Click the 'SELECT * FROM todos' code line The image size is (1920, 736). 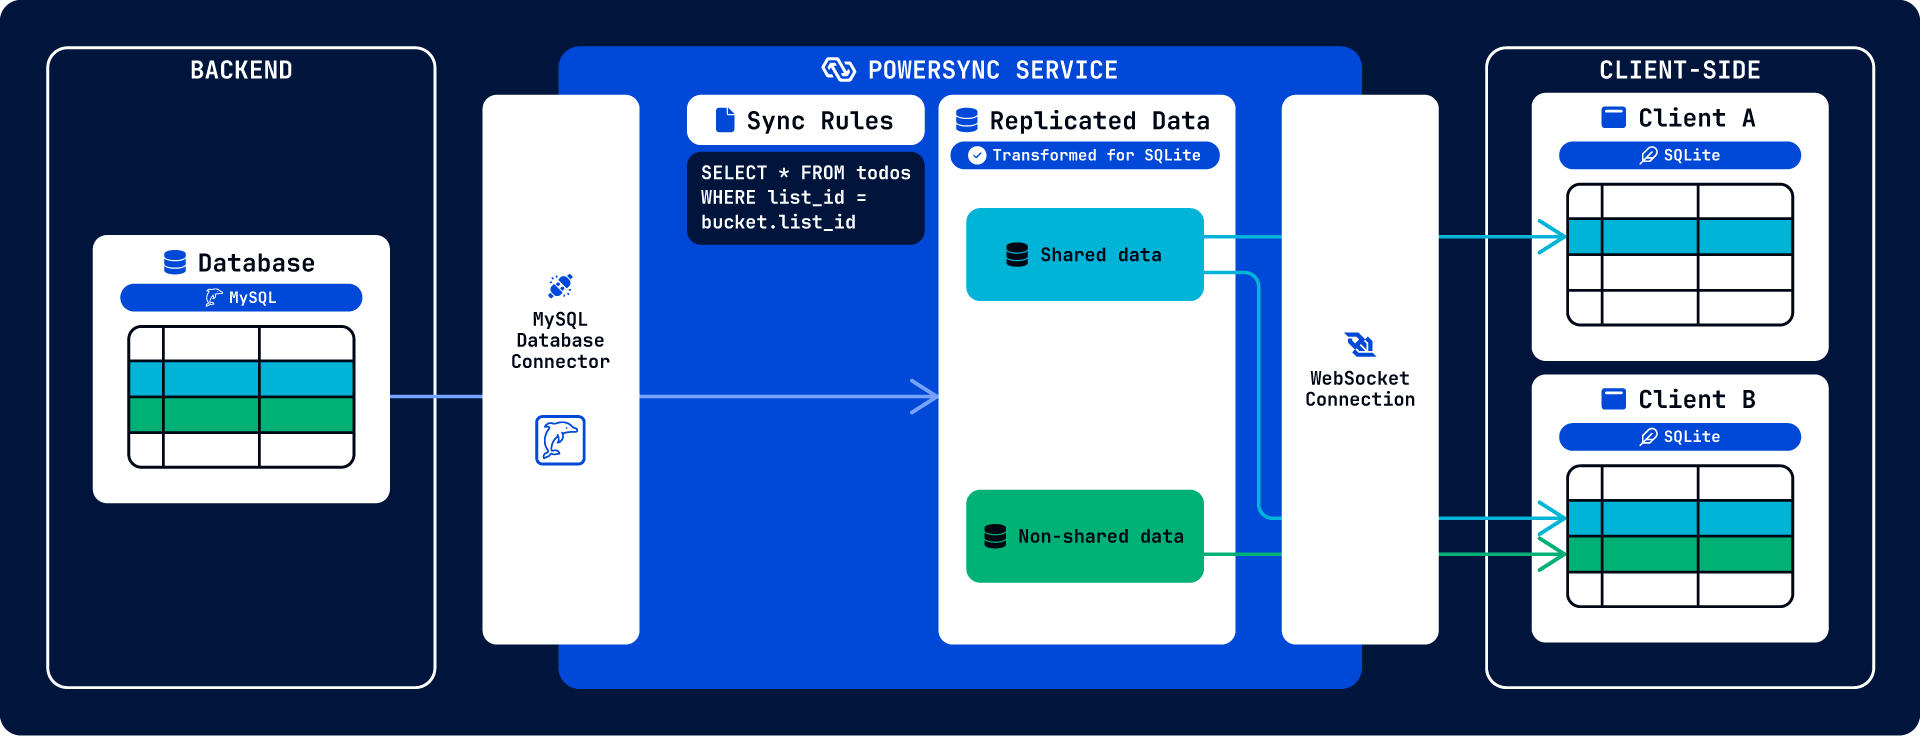click(806, 173)
